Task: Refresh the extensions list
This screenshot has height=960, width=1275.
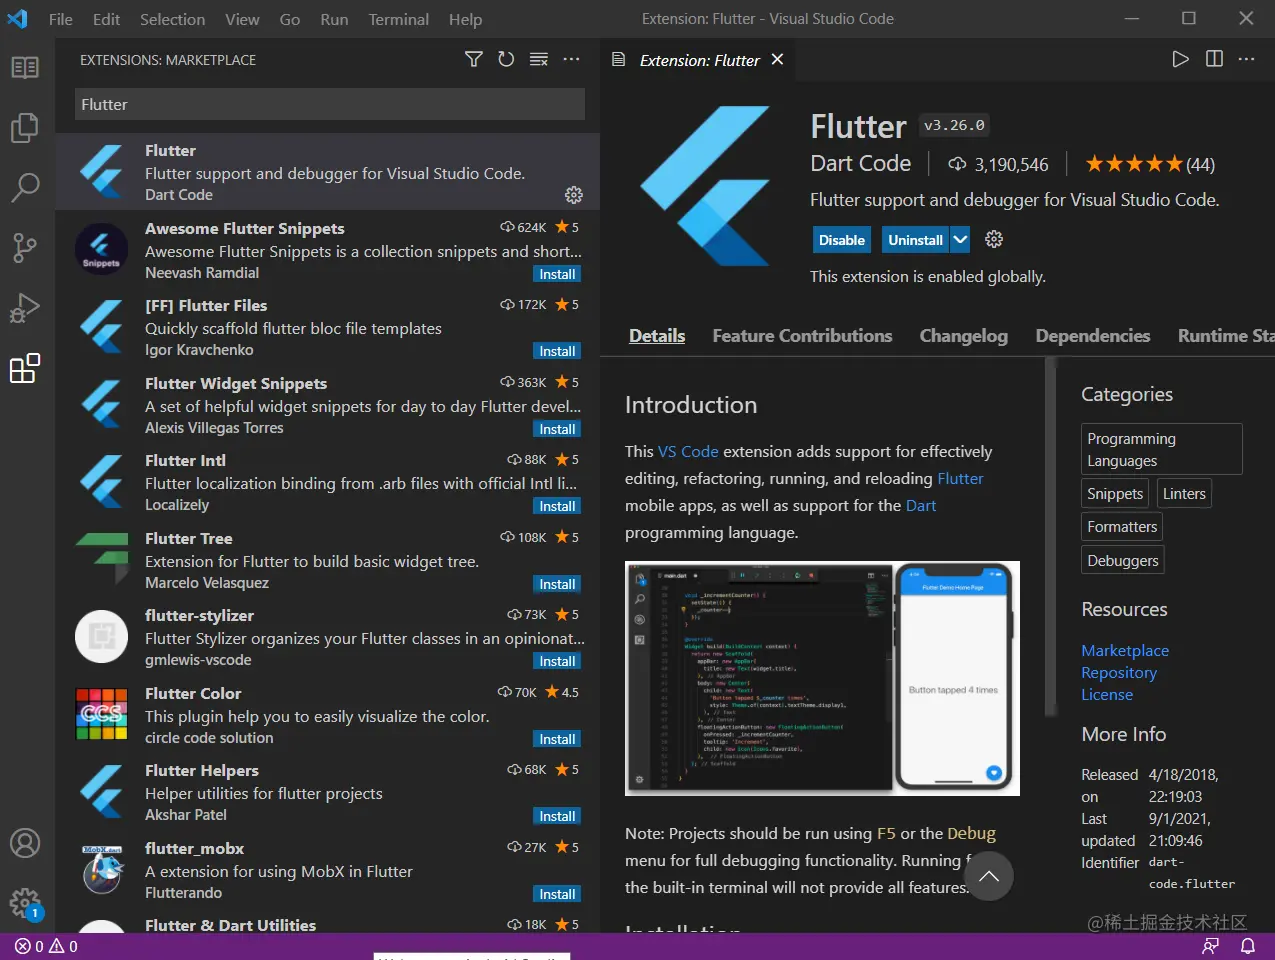Action: point(506,59)
